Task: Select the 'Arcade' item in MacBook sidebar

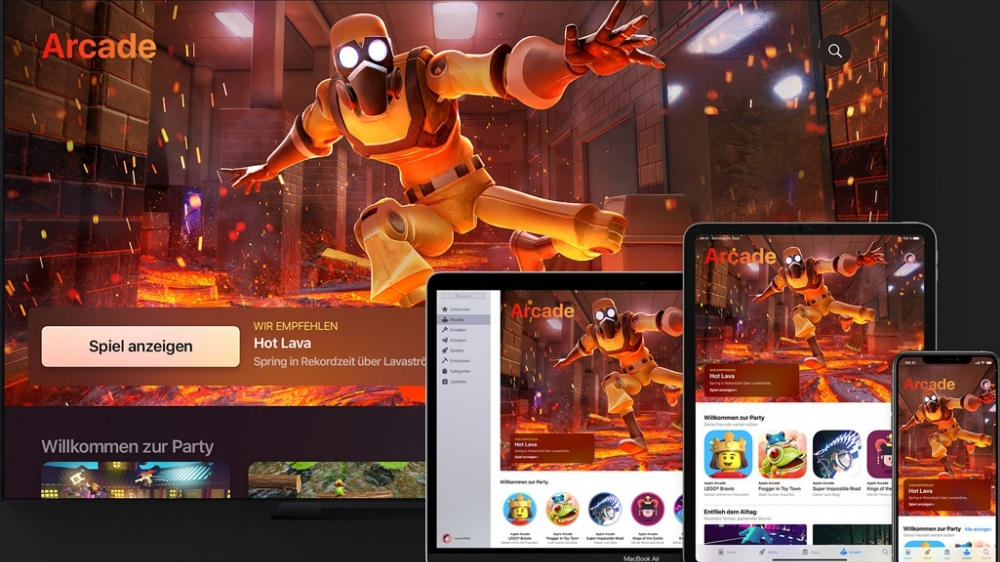Action: 463,320
